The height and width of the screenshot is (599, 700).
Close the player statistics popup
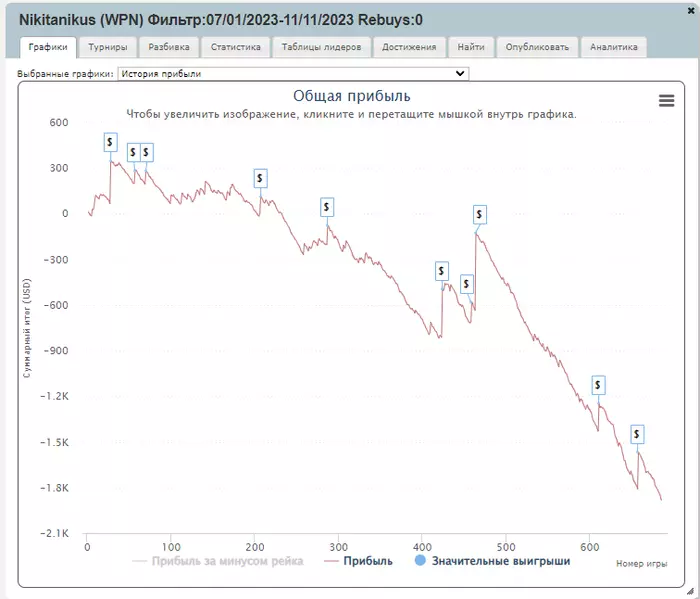(x=691, y=11)
